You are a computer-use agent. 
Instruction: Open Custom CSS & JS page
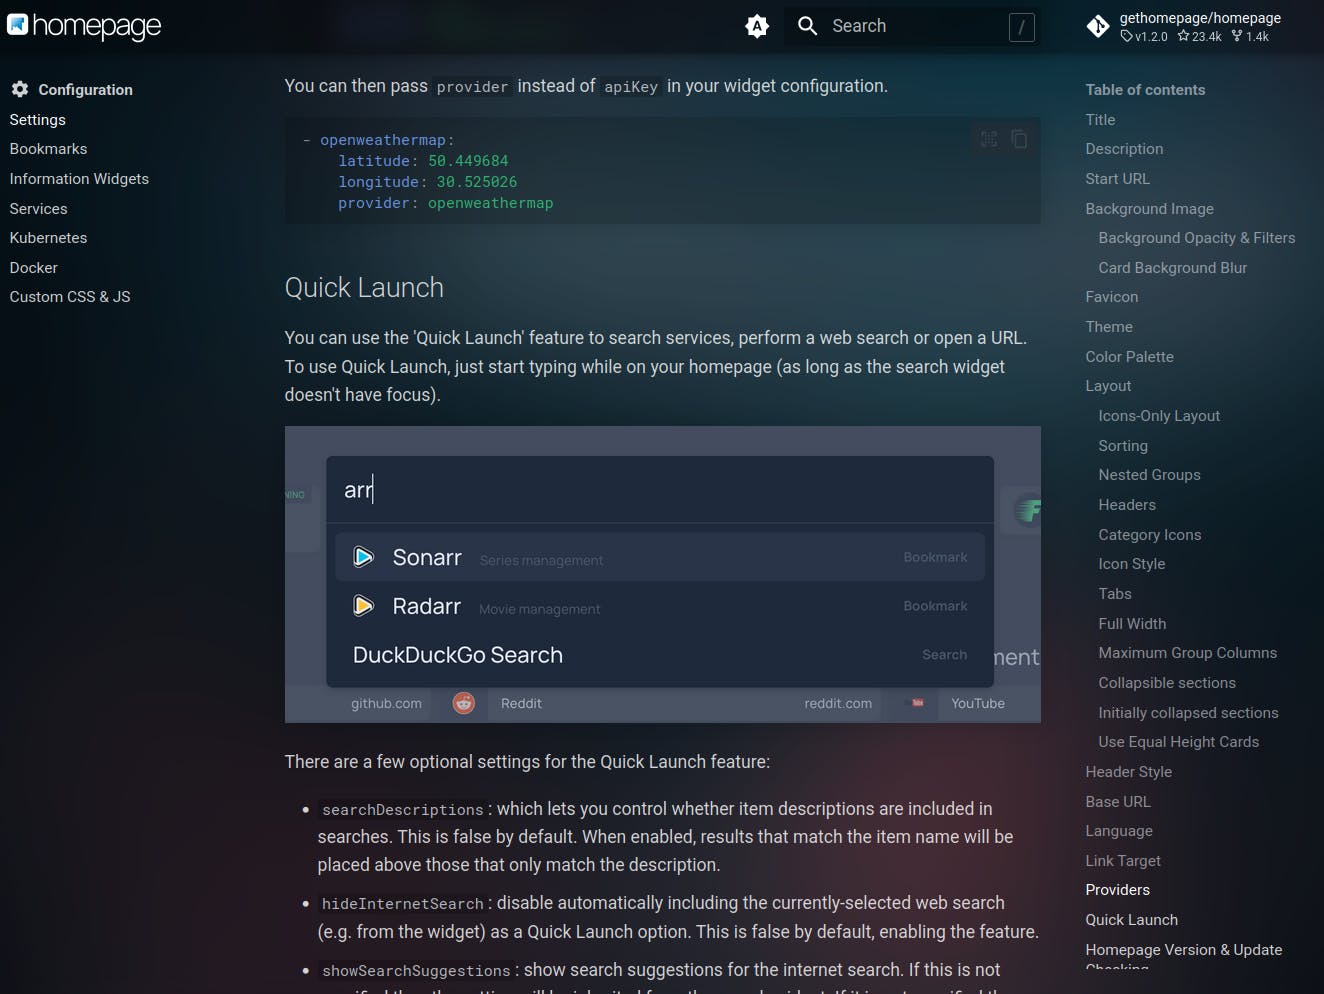click(x=70, y=297)
